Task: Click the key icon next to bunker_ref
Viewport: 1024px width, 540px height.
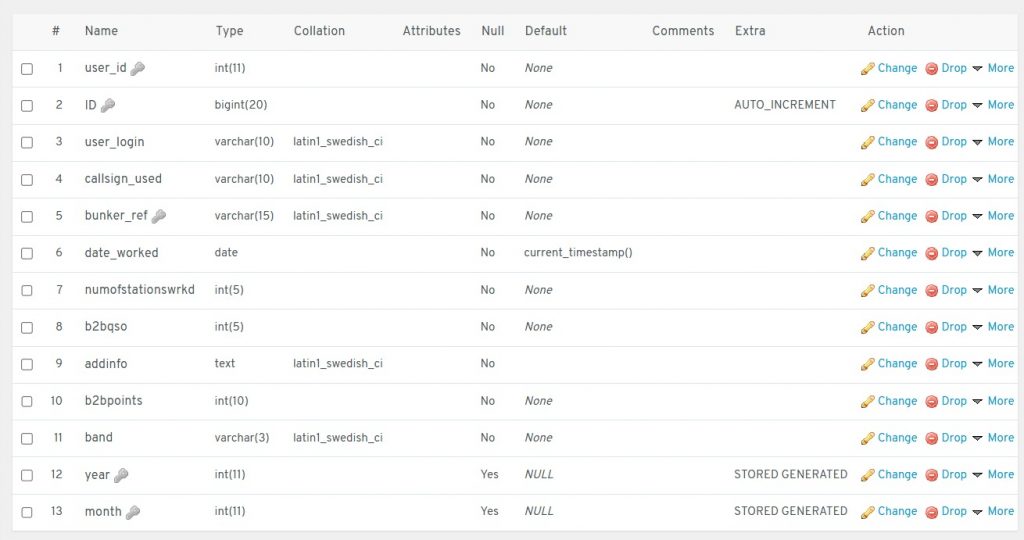Action: (158, 216)
